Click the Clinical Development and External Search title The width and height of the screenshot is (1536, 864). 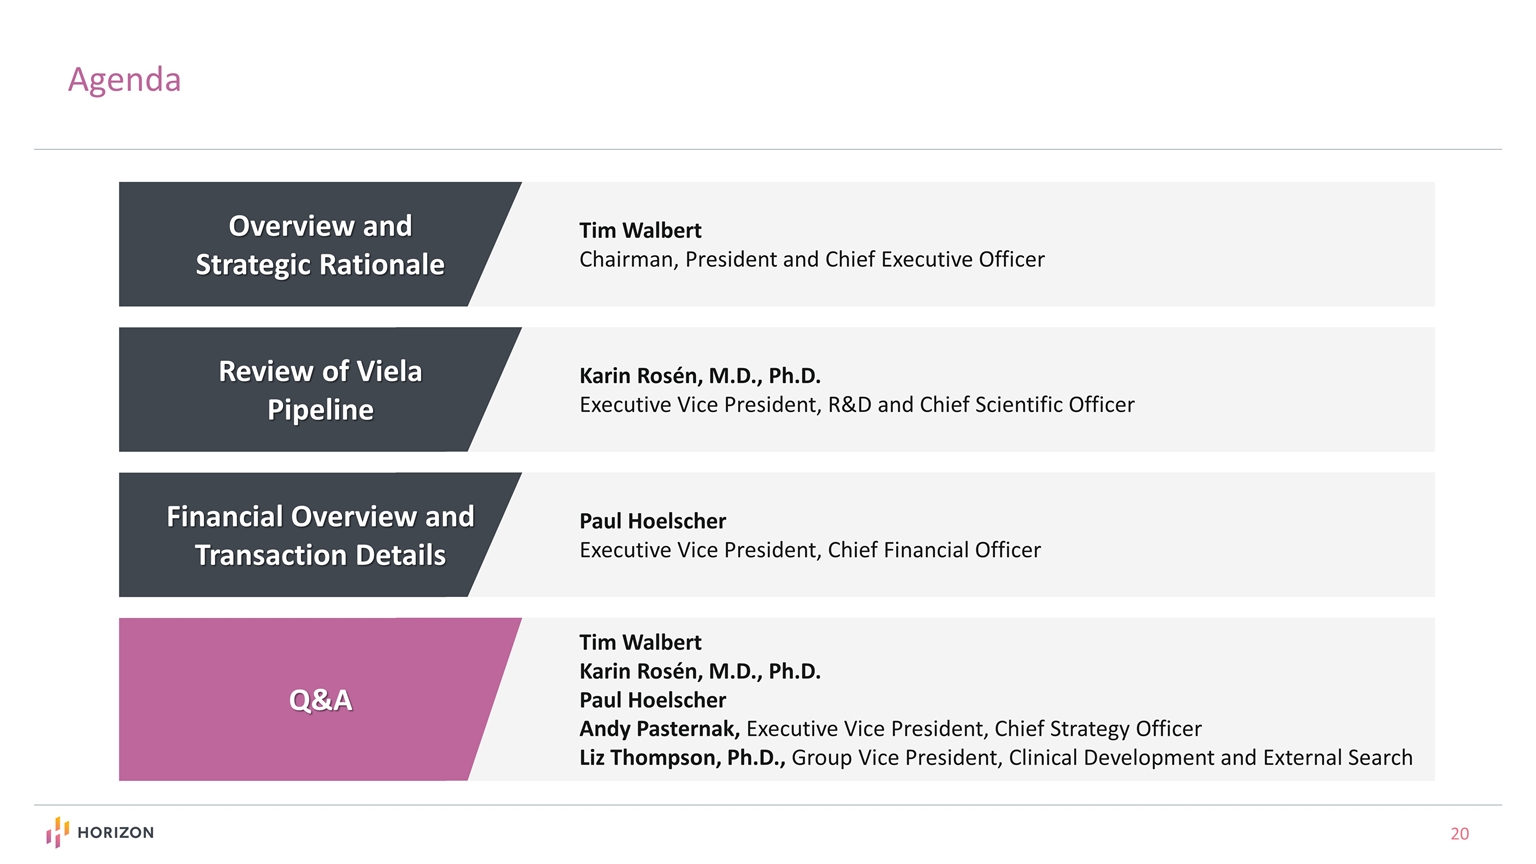1101,758
